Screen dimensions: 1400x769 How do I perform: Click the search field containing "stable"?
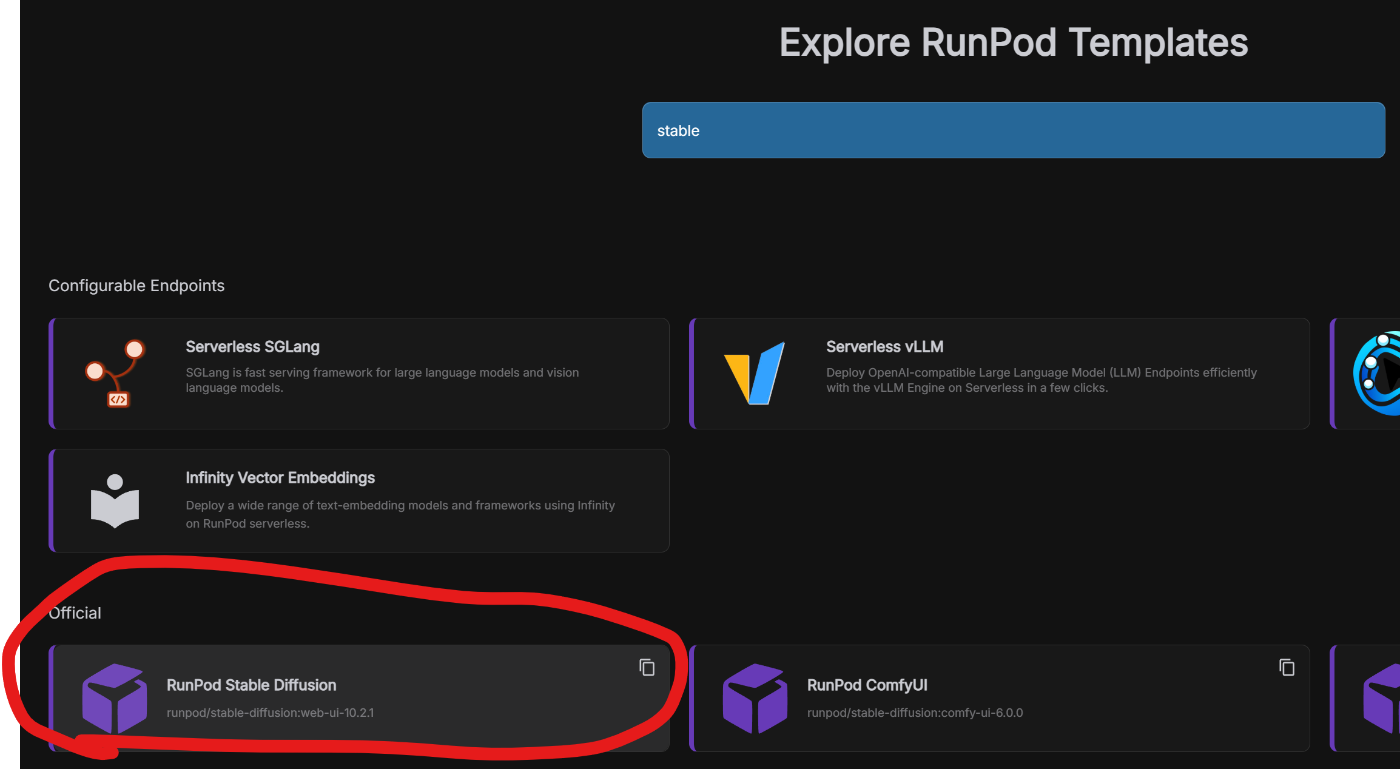point(1013,130)
